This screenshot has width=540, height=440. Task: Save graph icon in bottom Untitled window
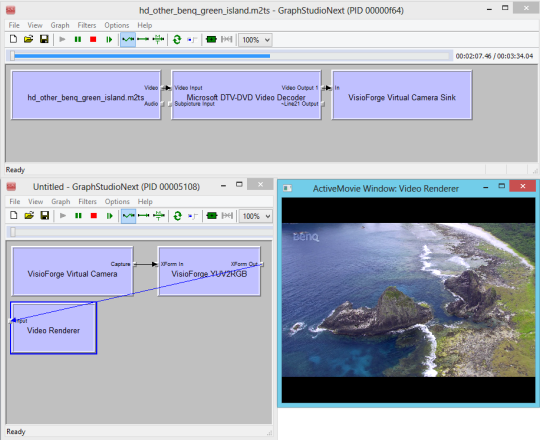(x=45, y=216)
